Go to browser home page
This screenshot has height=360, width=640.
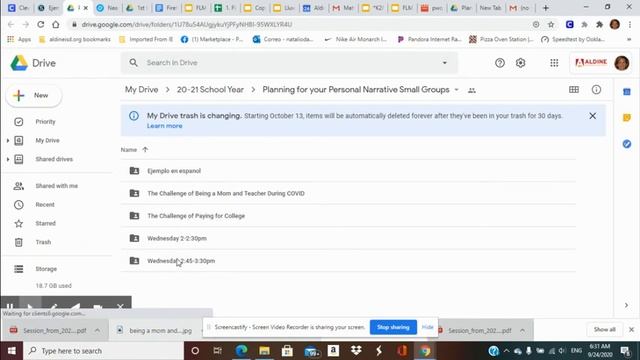click(56, 24)
